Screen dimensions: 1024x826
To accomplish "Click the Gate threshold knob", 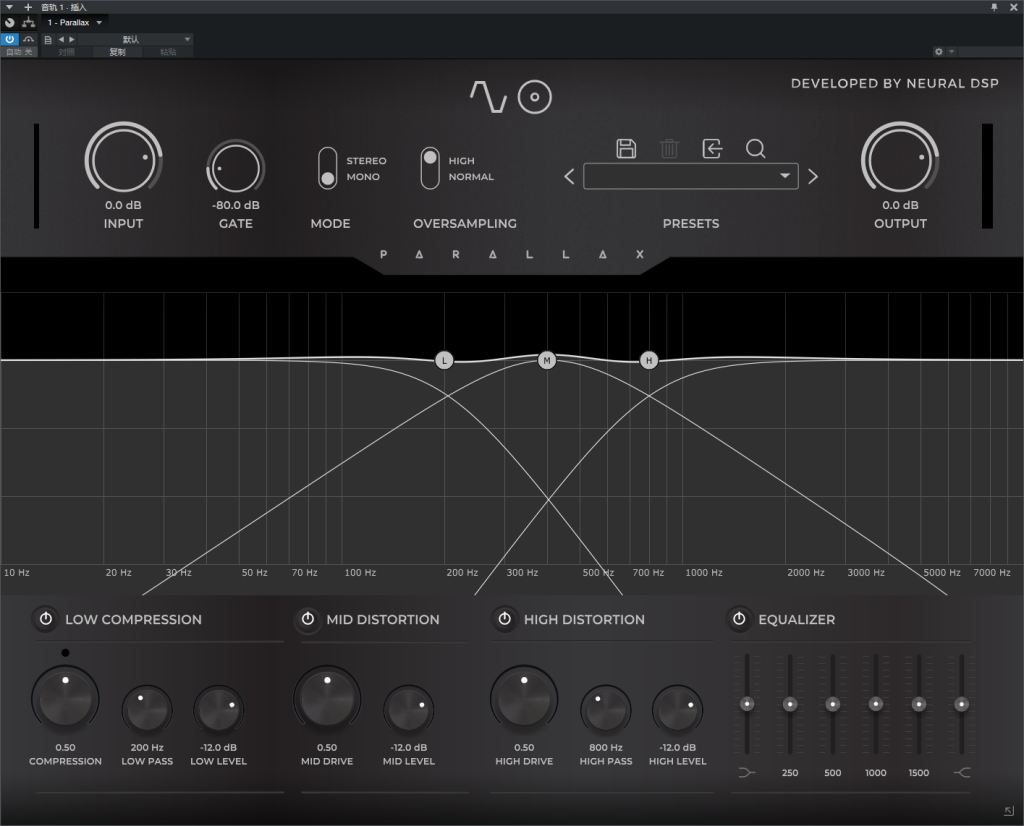I will 235,167.
